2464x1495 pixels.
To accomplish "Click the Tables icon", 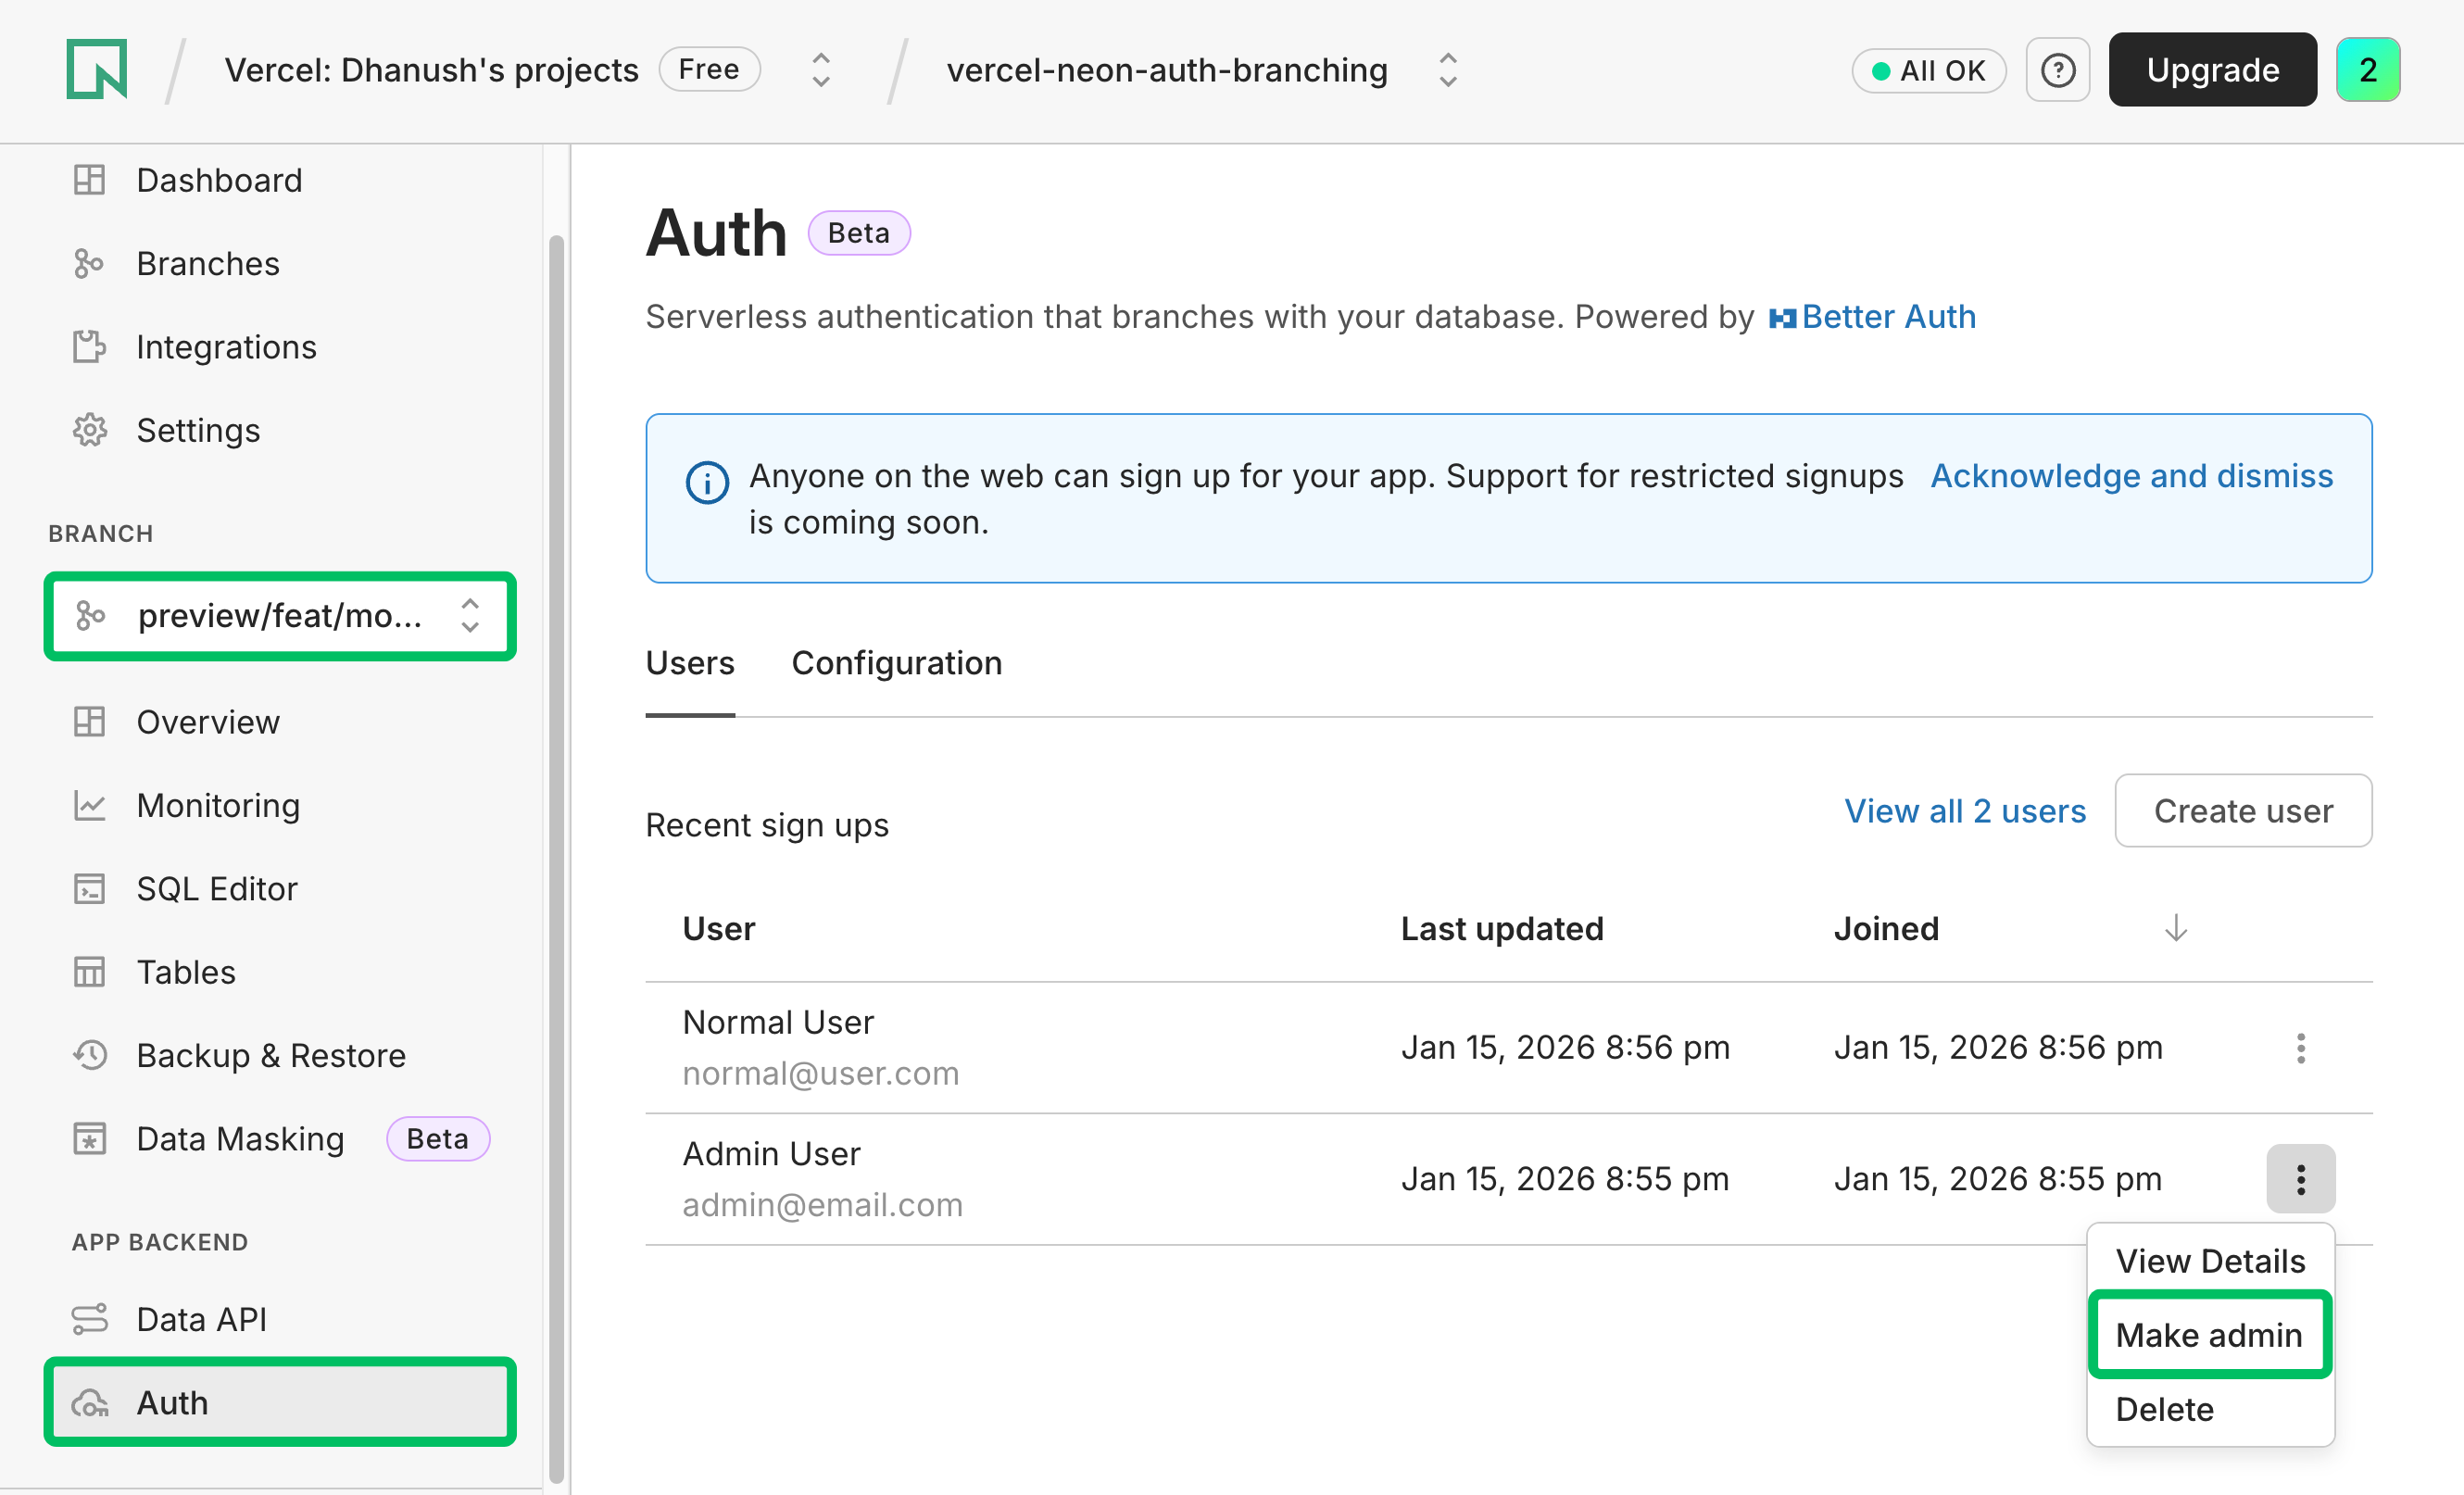I will pyautogui.click(x=89, y=972).
